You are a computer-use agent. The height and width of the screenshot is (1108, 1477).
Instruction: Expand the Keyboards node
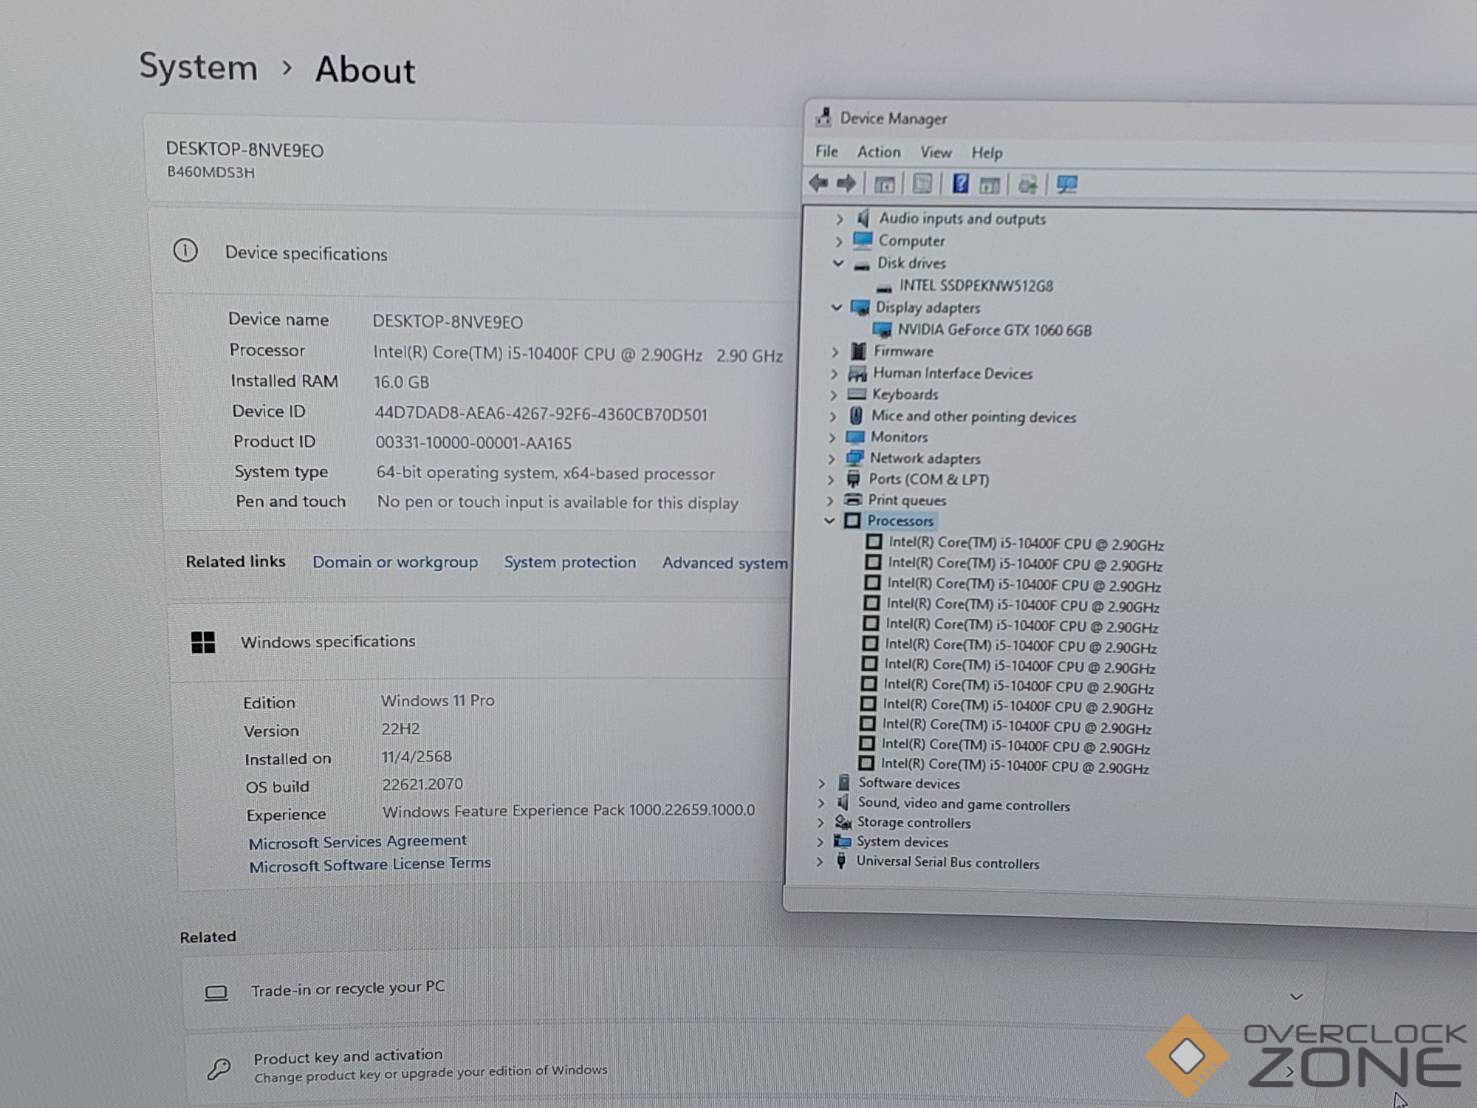(833, 394)
